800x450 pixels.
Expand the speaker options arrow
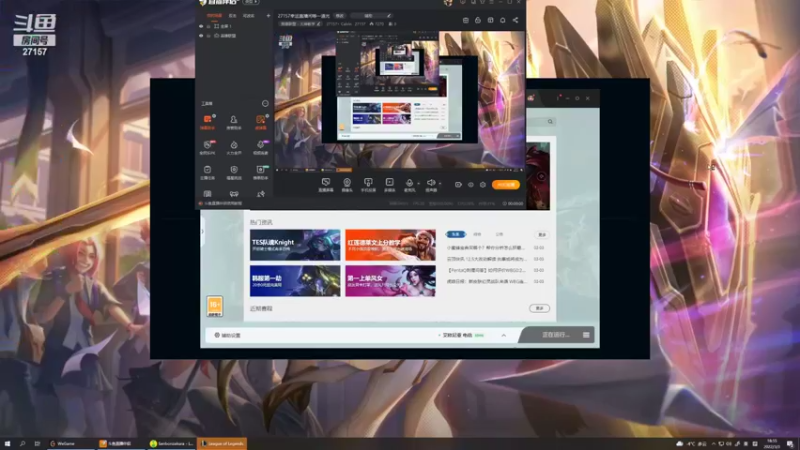(440, 183)
